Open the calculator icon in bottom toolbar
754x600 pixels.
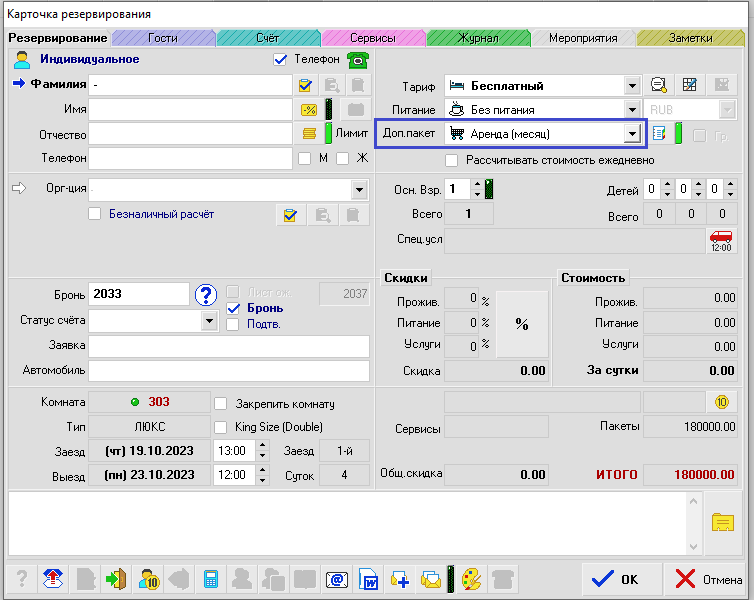point(211,579)
